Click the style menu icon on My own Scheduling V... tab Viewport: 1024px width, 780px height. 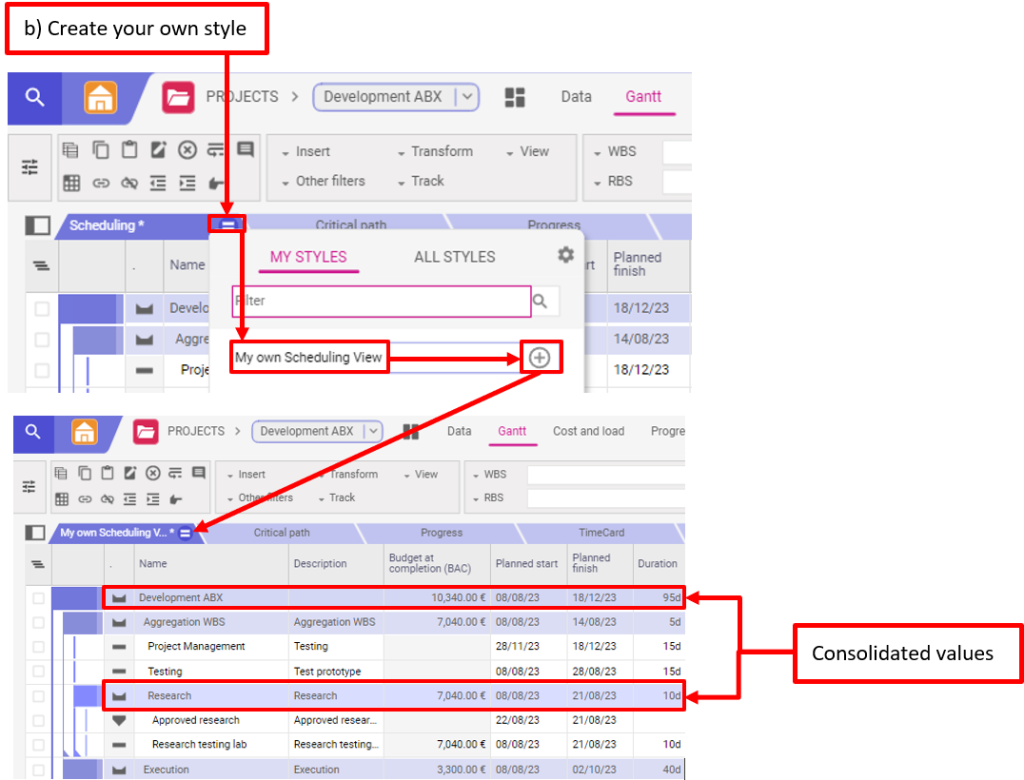[186, 533]
